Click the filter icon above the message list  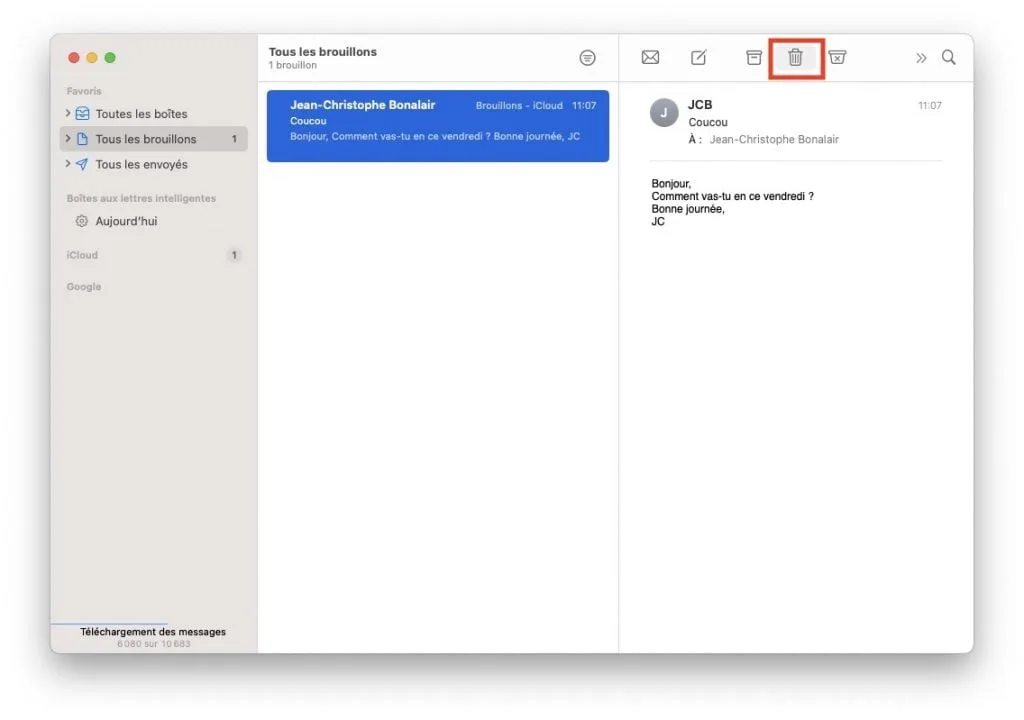click(x=587, y=57)
